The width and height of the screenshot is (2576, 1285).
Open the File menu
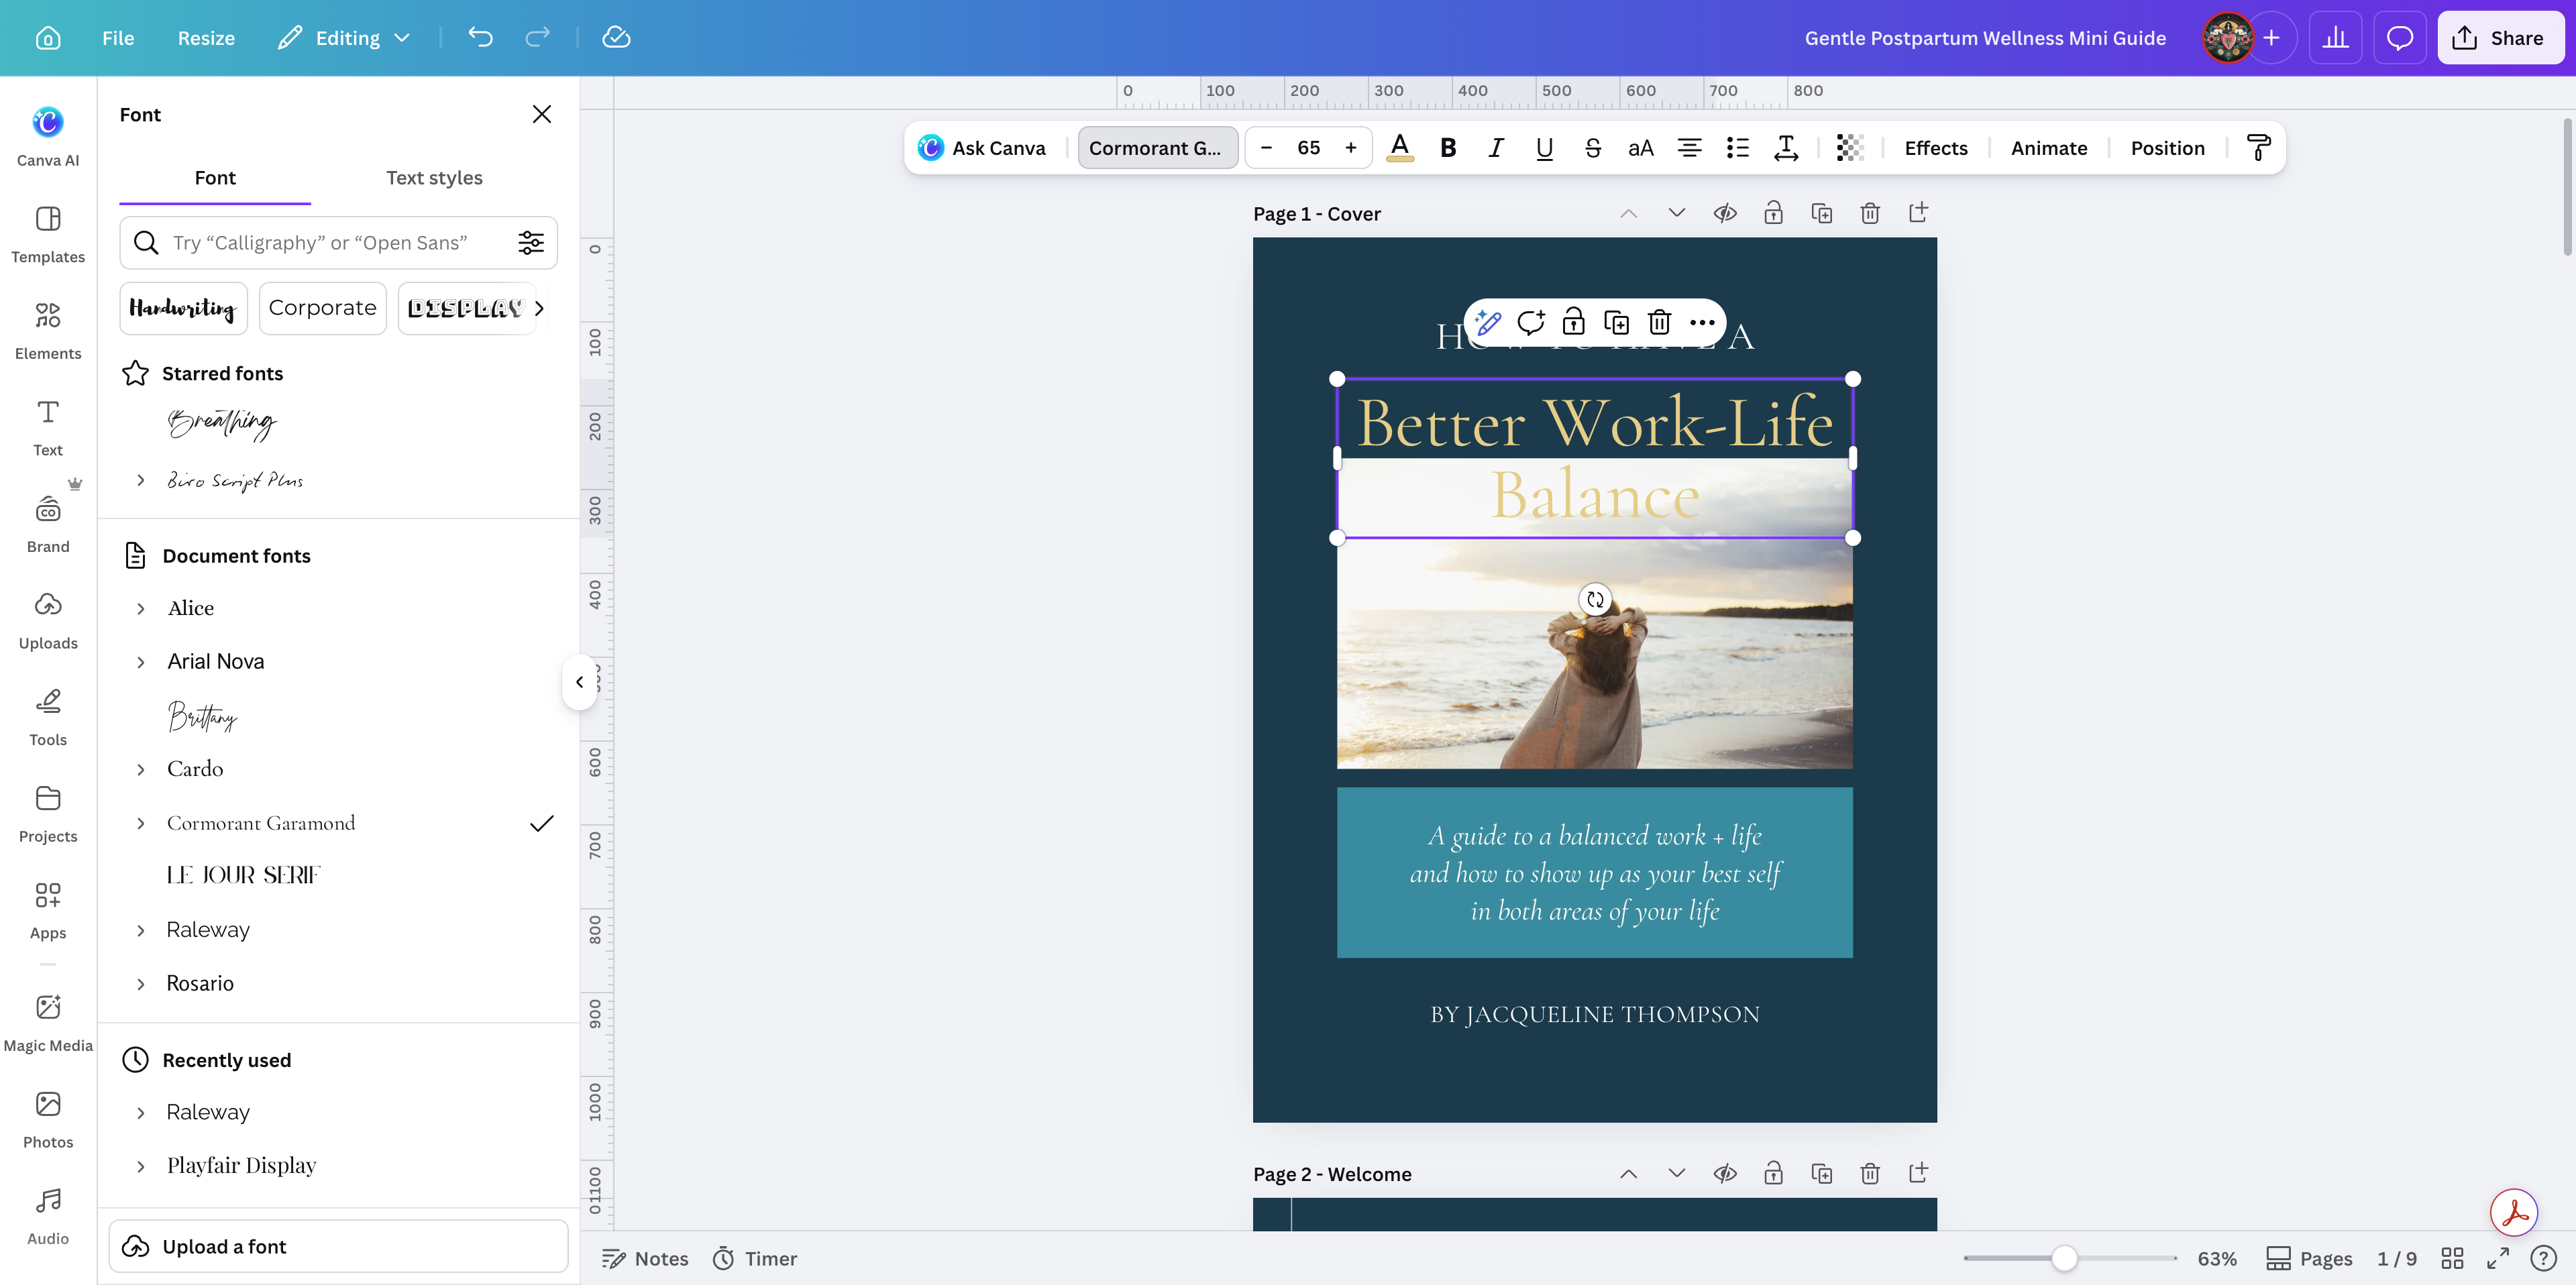(x=118, y=38)
